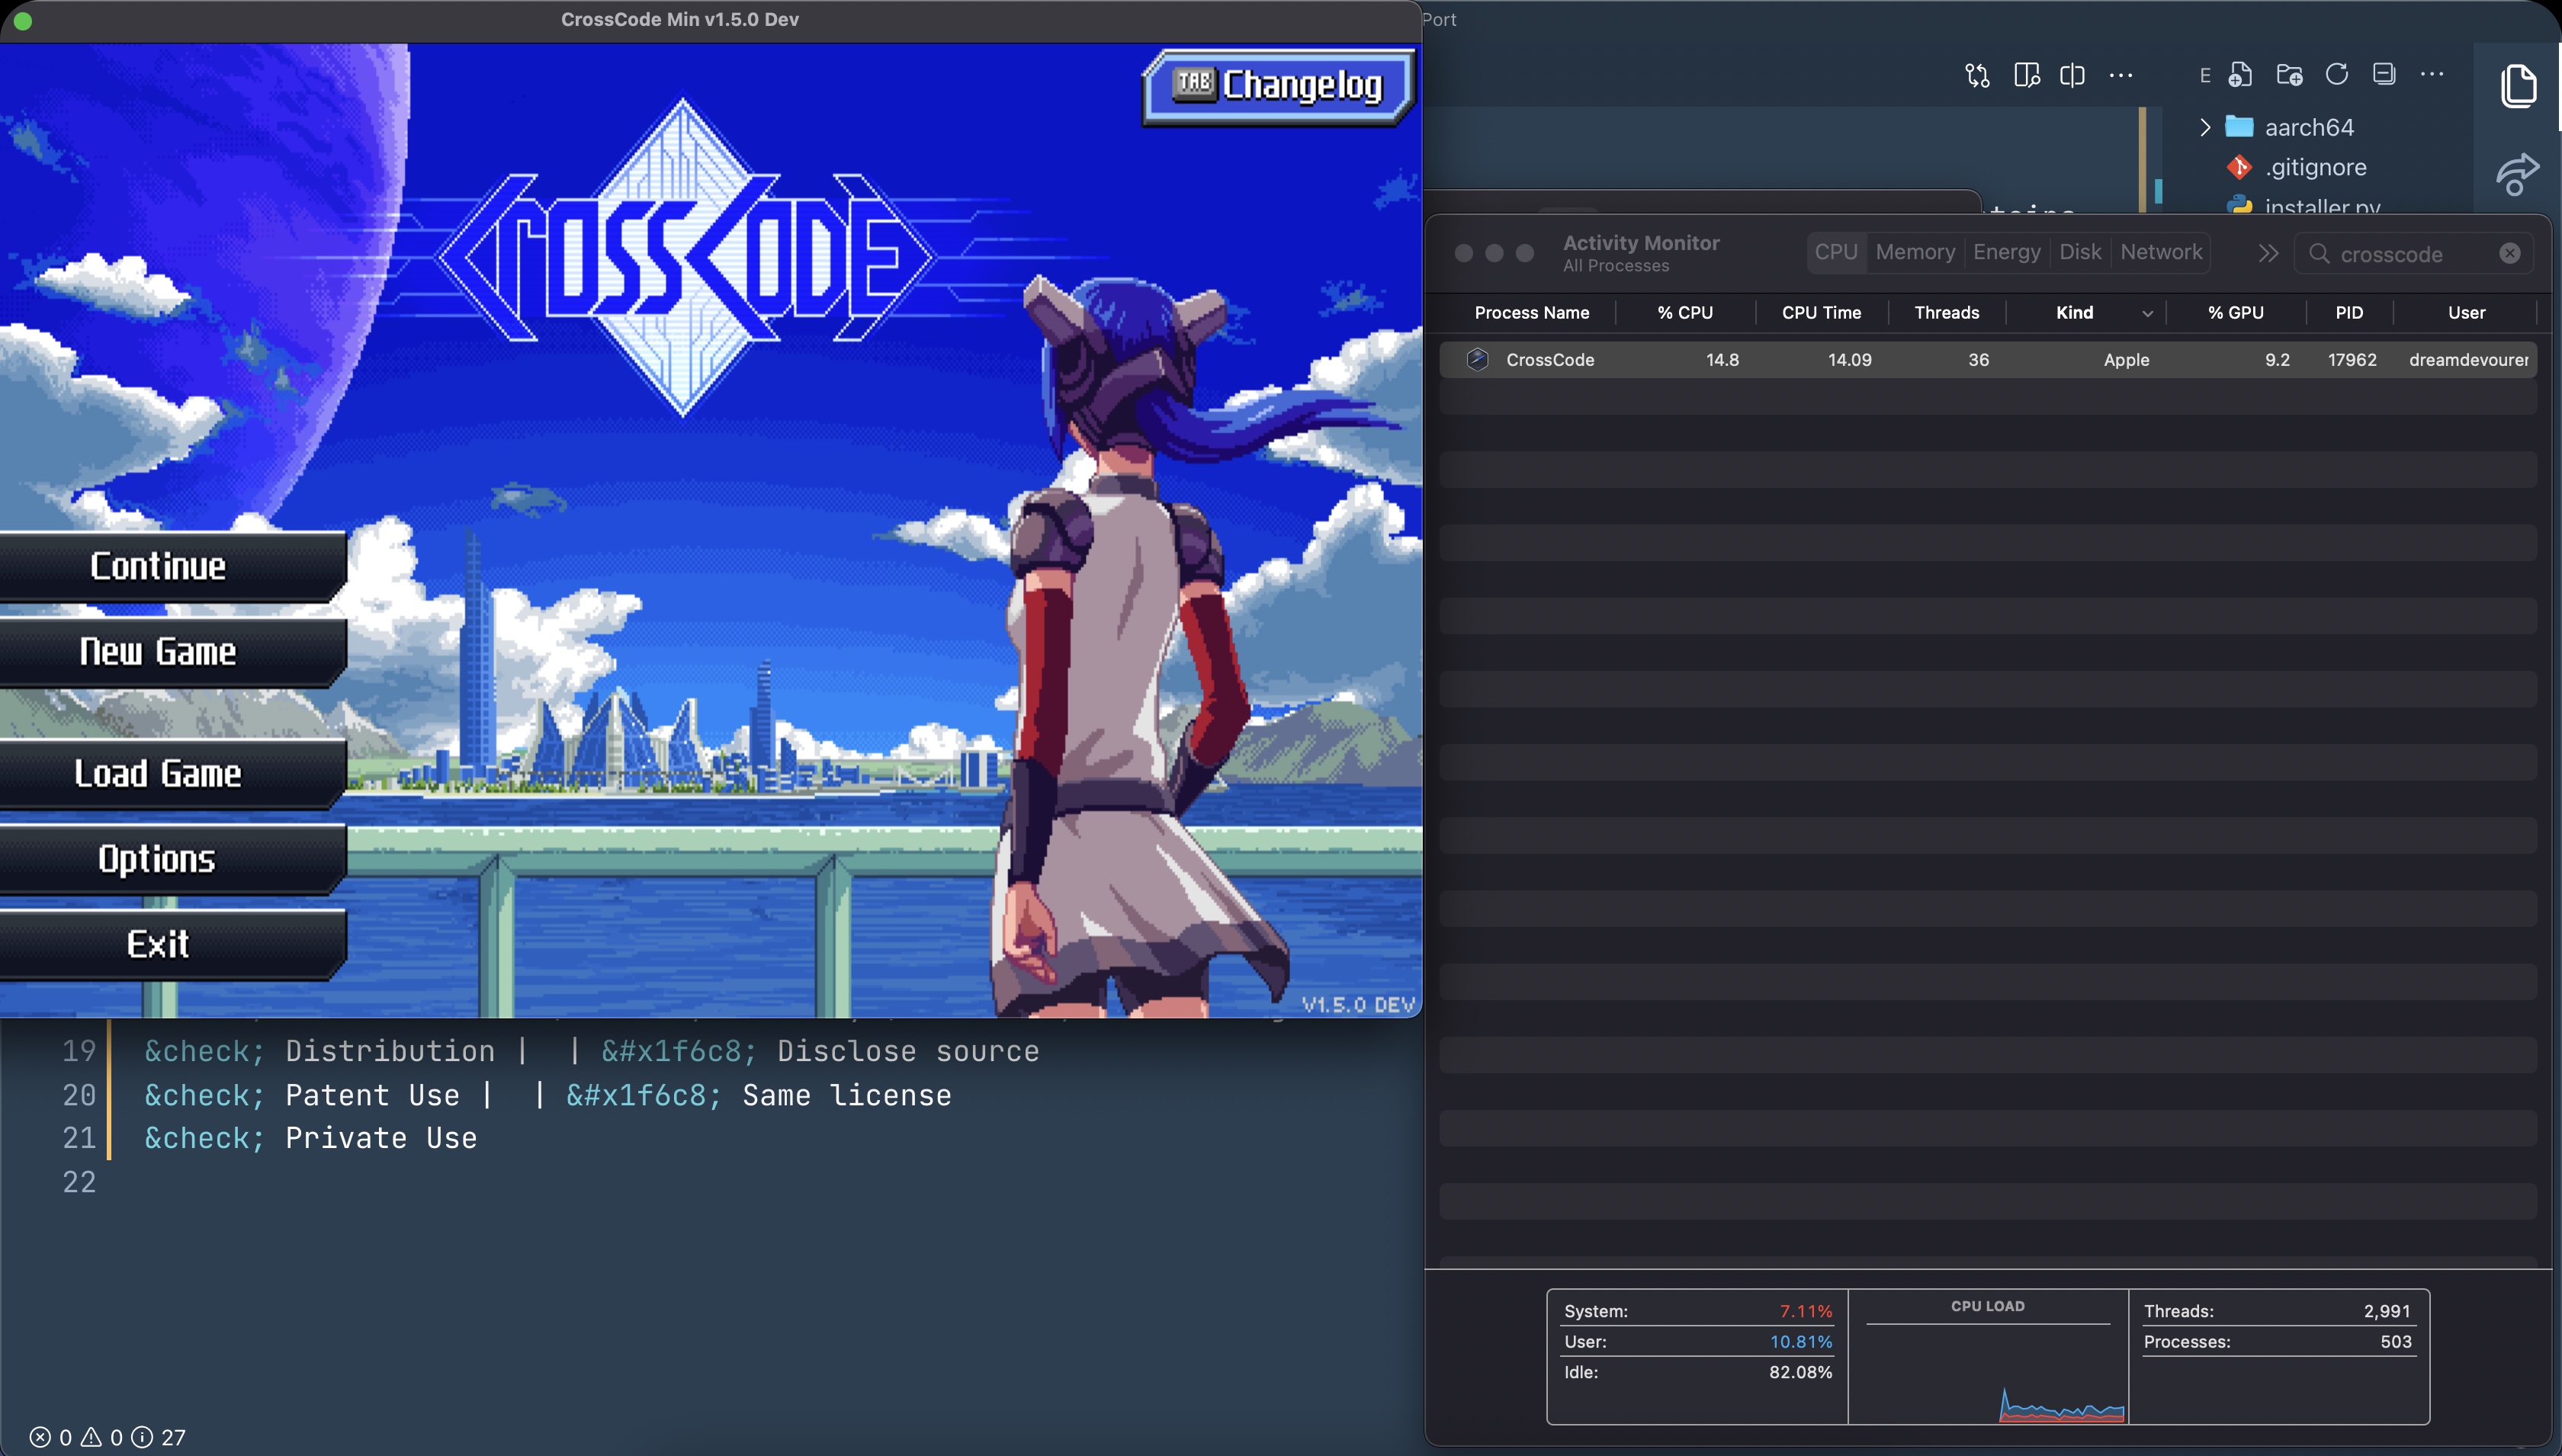The height and width of the screenshot is (1456, 2562).
Task: Switch to the Memory tab
Action: 1915,252
